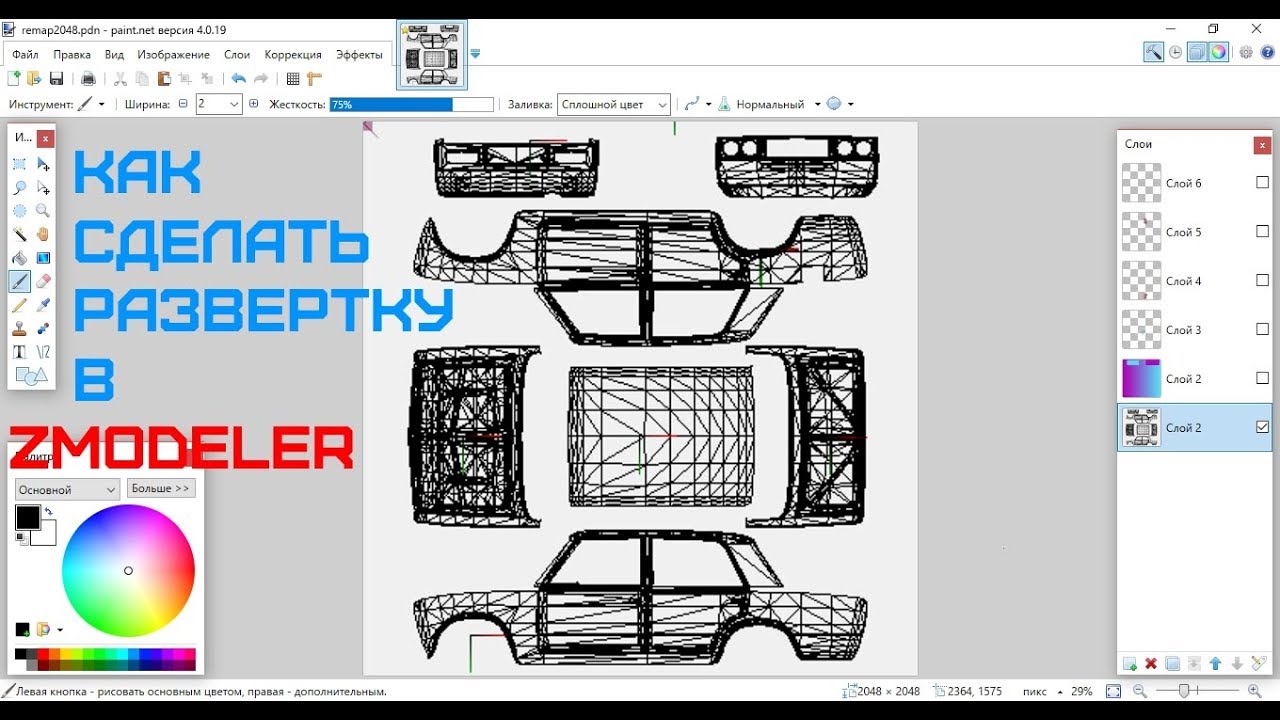Expand the image list arrow beside thumbnail

tap(475, 54)
